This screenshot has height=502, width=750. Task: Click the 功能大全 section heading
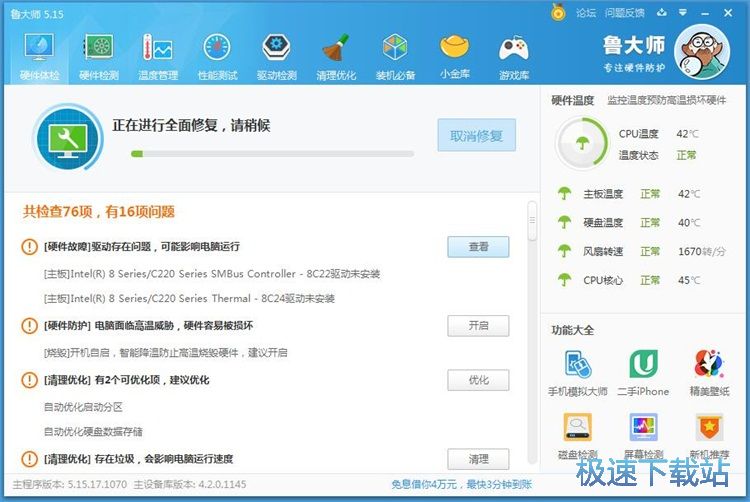coord(573,330)
